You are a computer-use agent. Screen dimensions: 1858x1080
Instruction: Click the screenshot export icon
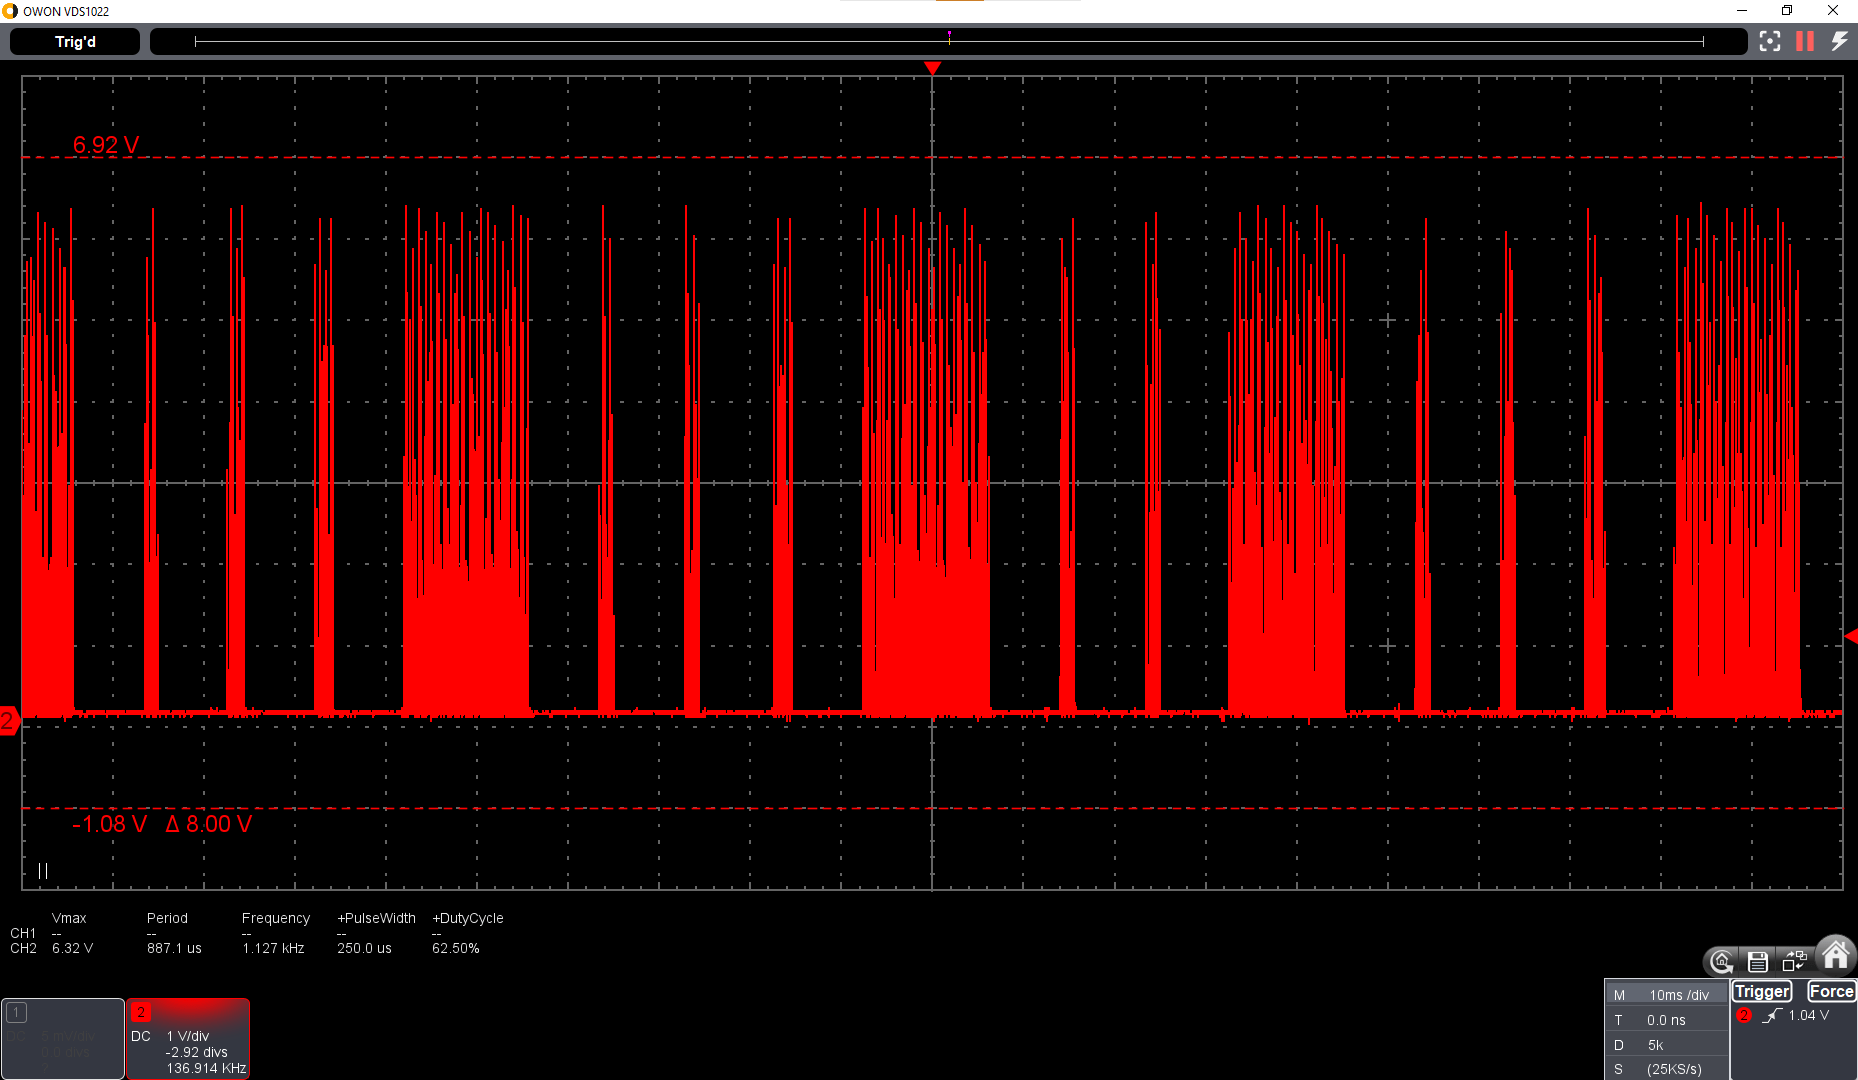click(x=1794, y=960)
